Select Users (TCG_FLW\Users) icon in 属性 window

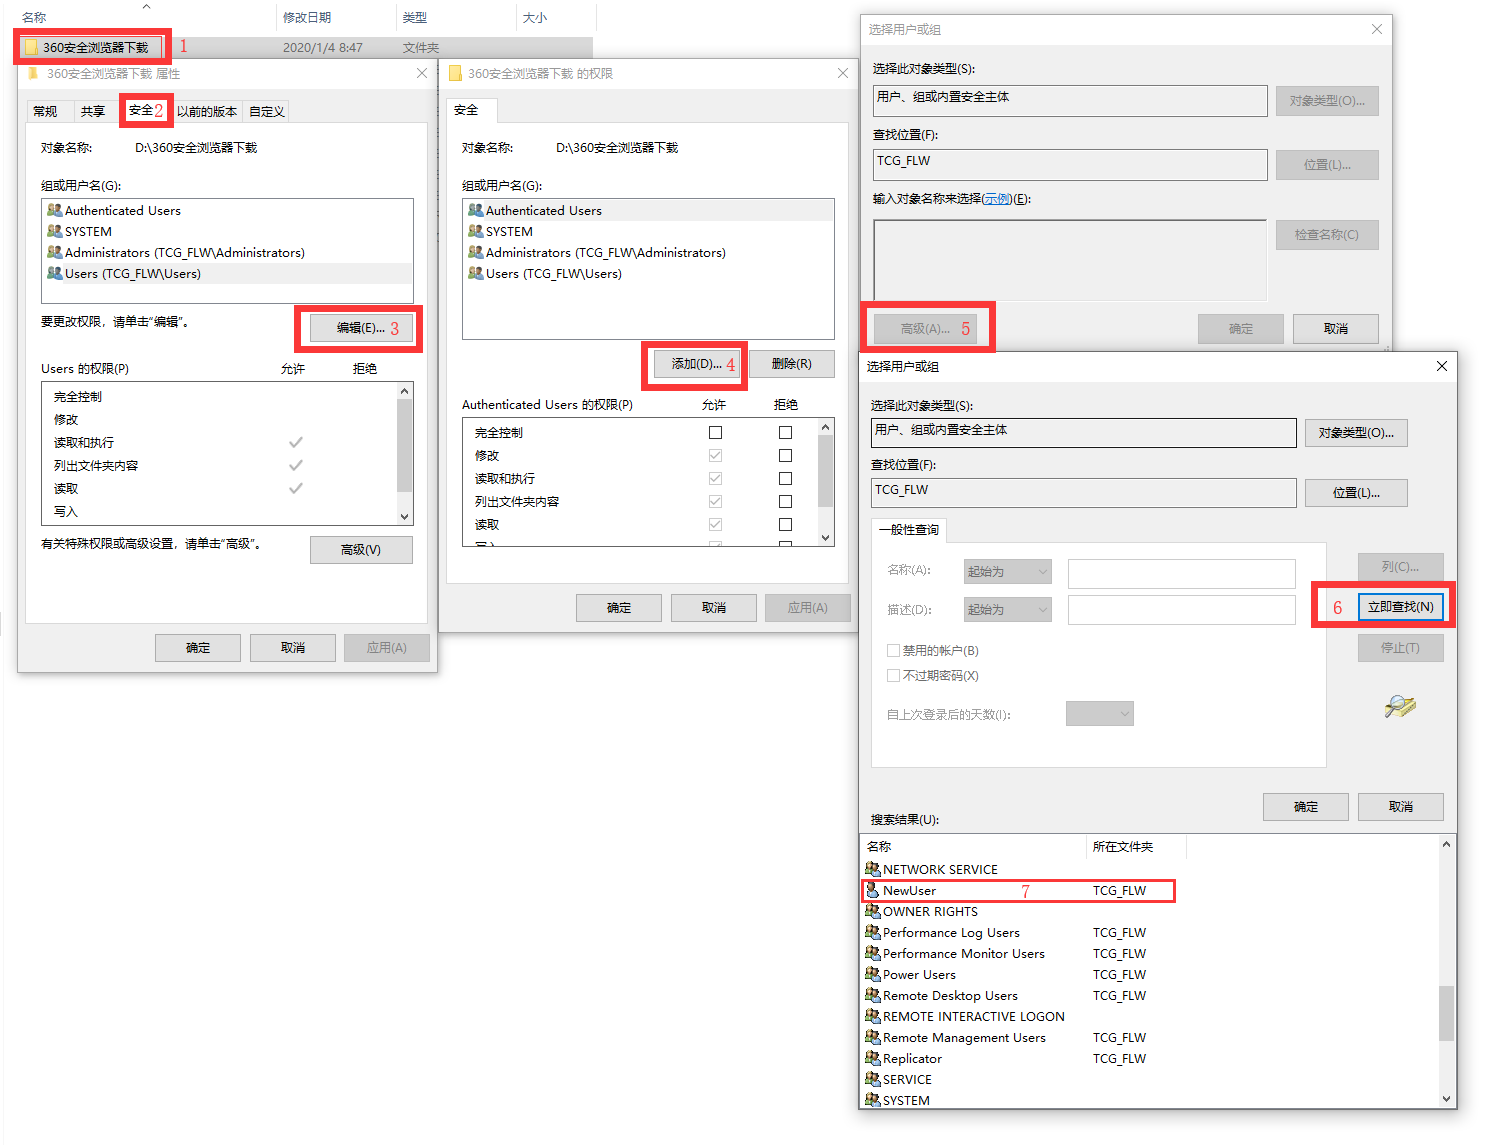(x=55, y=273)
